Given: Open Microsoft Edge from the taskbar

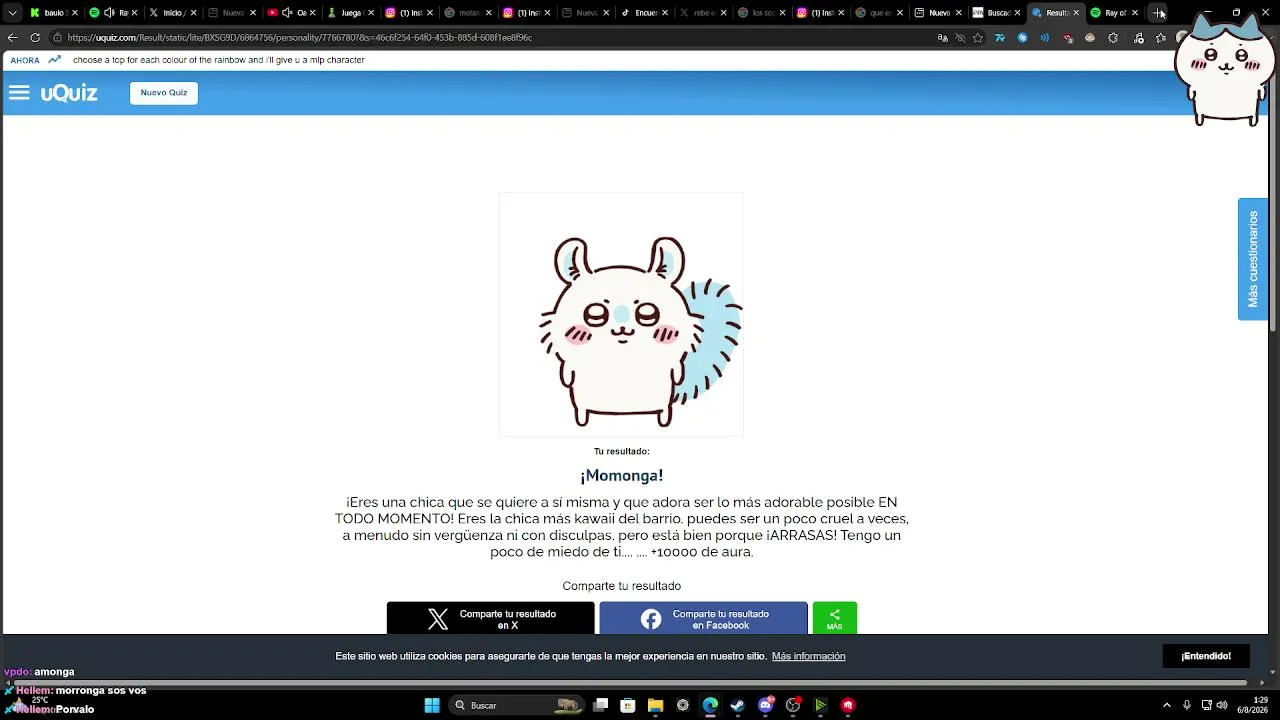Looking at the screenshot, I should pyautogui.click(x=710, y=705).
